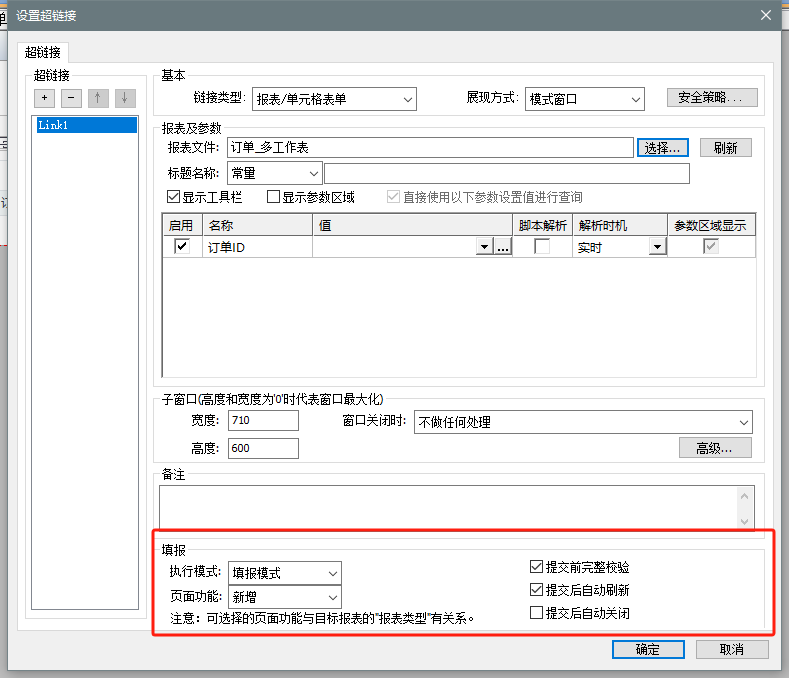789x678 pixels.
Task: Click the ellipsis button in 订单ID value cell
Action: coord(503,247)
